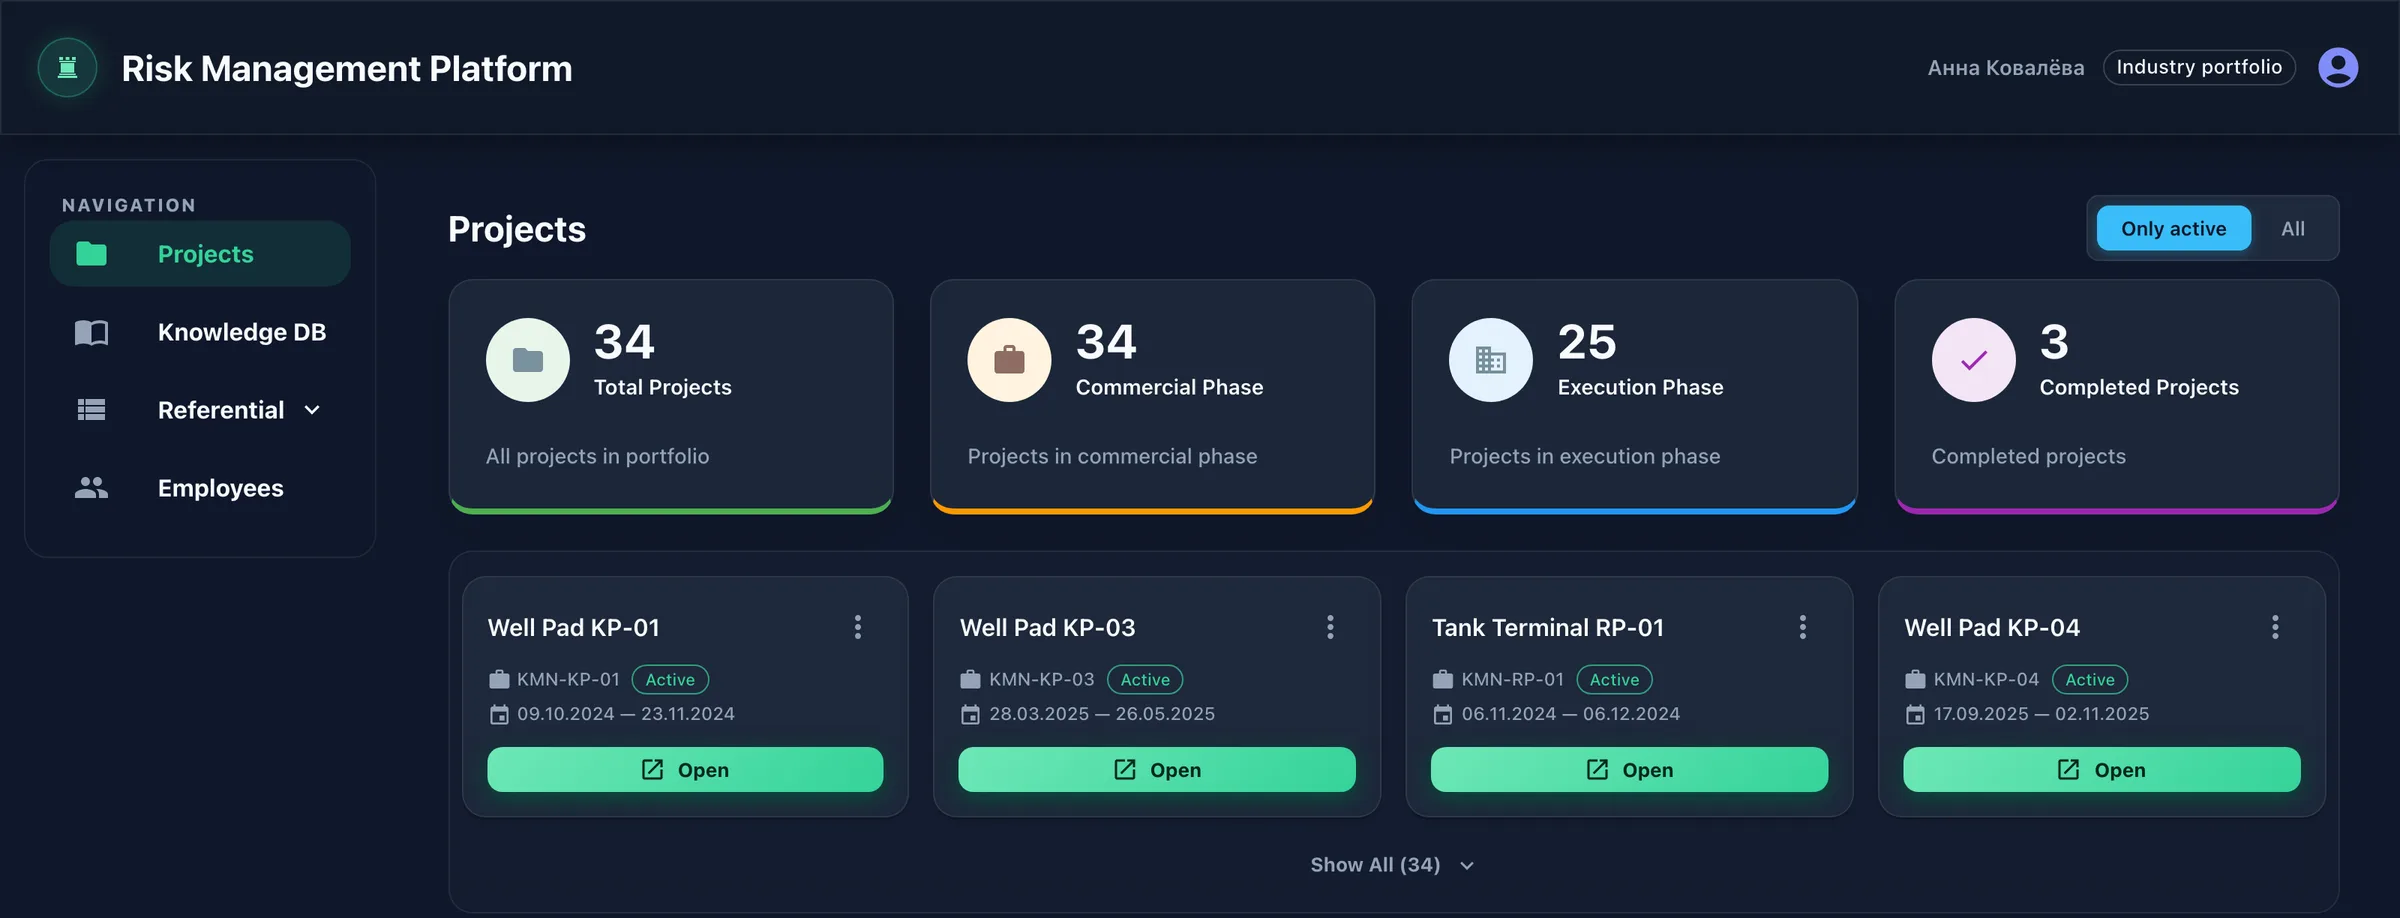
Task: Click the Projects folder icon in navigation
Action: click(91, 254)
